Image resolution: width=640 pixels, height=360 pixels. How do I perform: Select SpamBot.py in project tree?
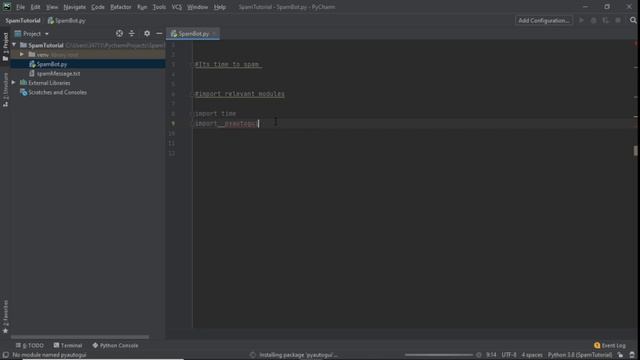click(51, 64)
